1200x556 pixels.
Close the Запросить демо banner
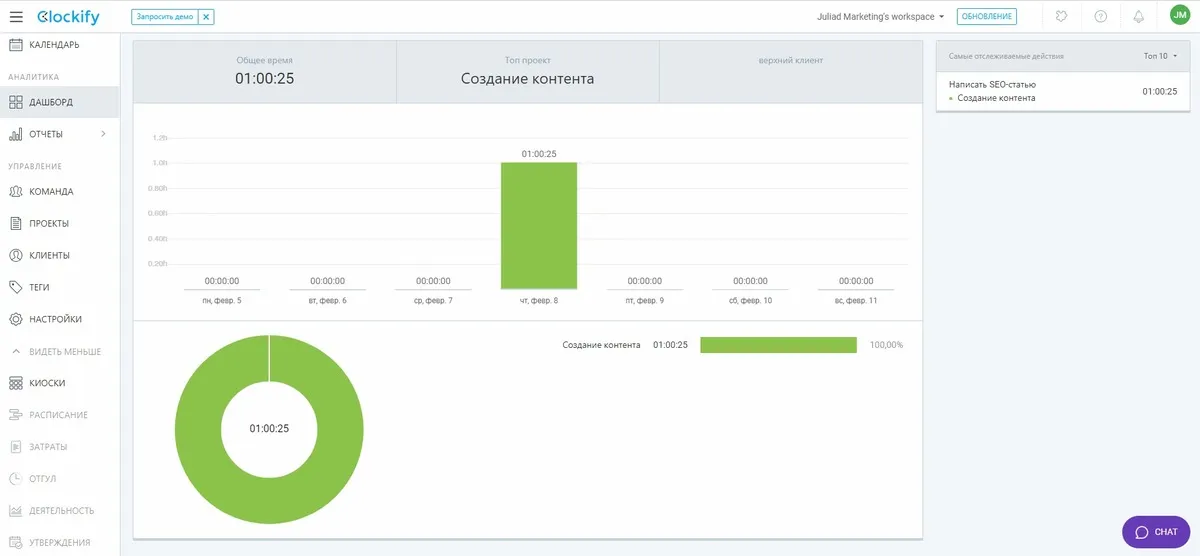point(206,17)
